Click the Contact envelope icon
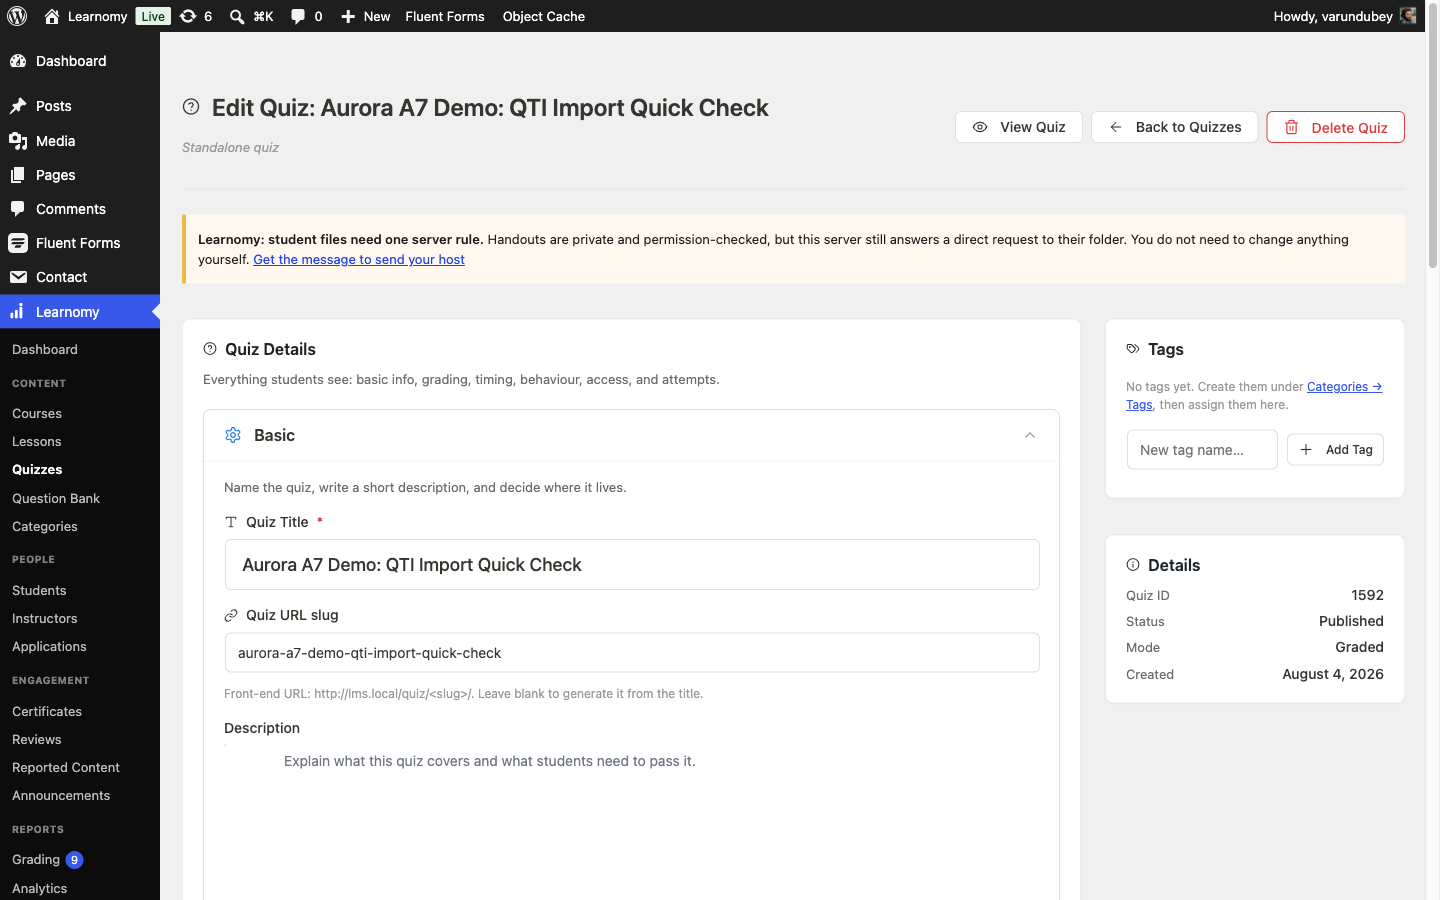1440x900 pixels. (x=18, y=277)
